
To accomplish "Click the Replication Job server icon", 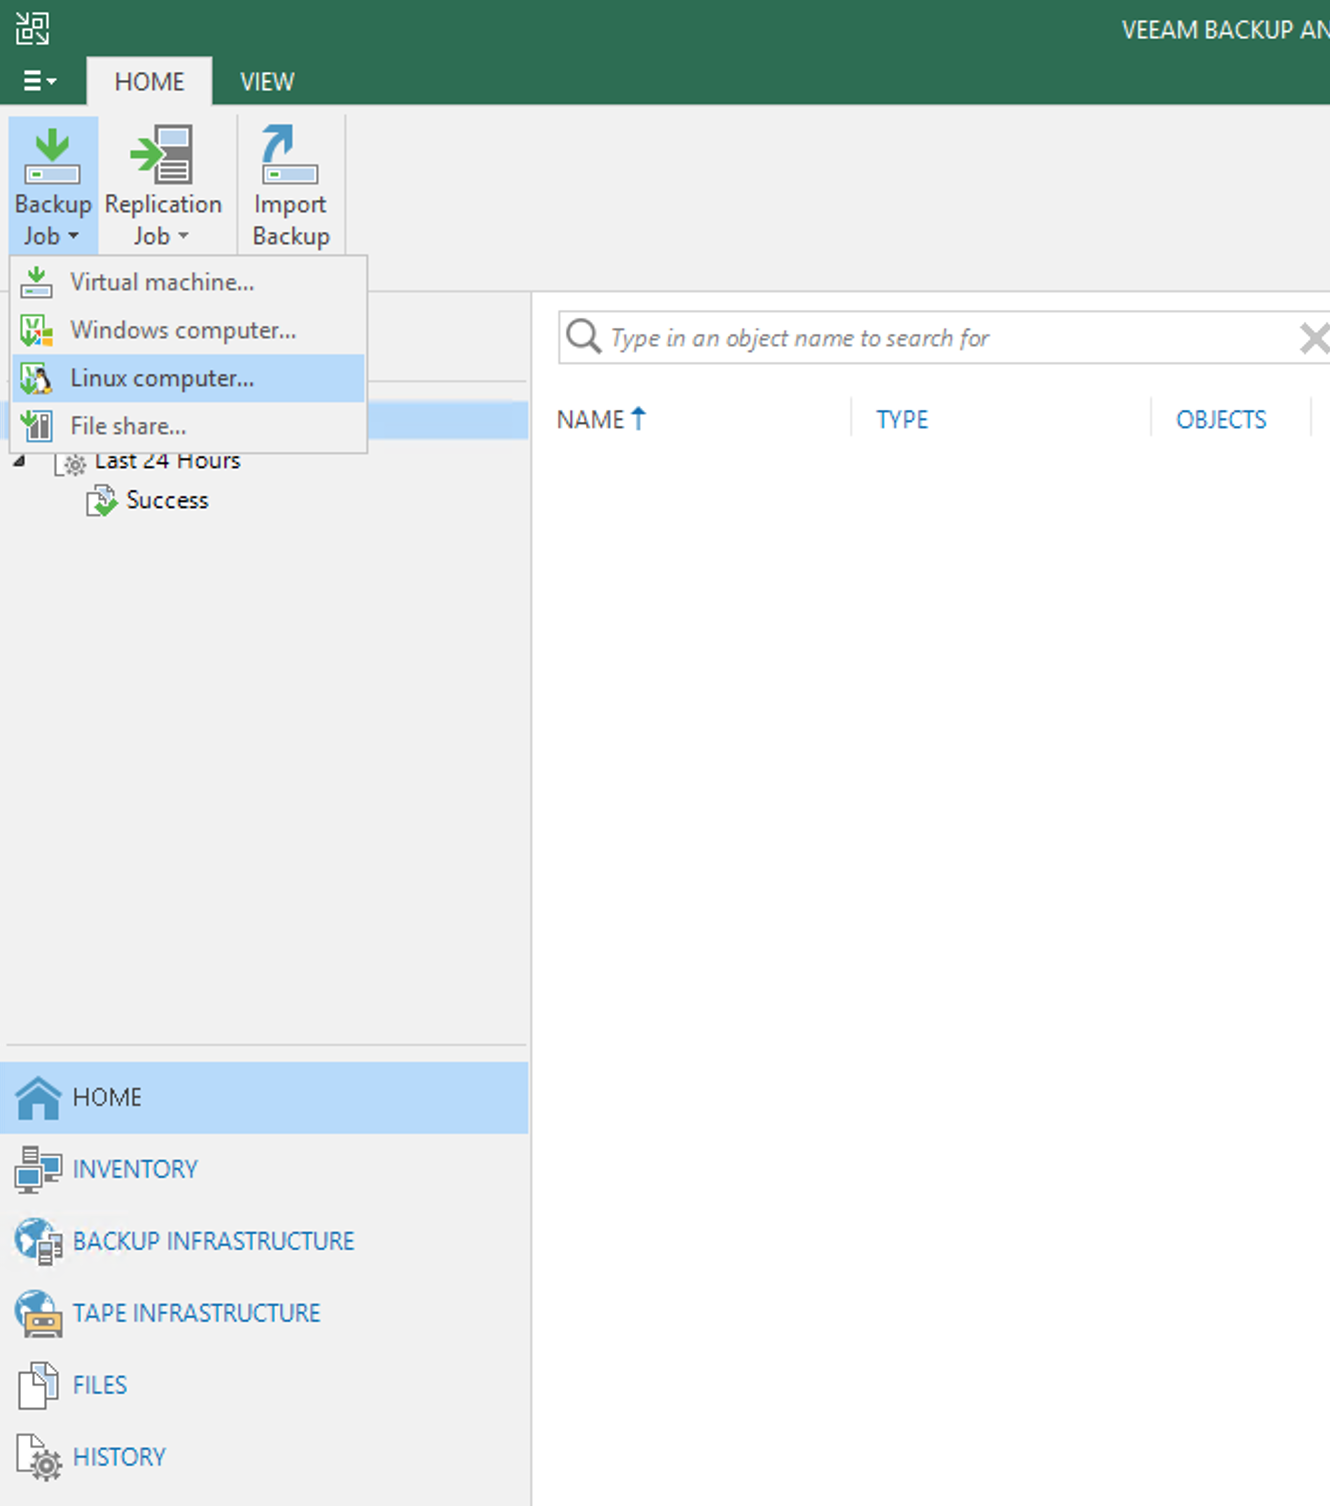I will click(162, 155).
